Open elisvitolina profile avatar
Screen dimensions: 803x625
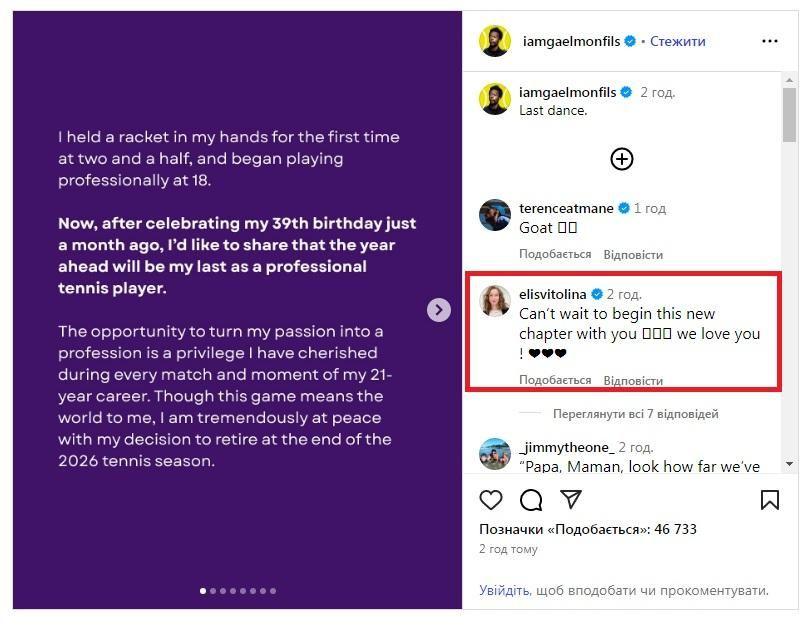click(x=495, y=301)
